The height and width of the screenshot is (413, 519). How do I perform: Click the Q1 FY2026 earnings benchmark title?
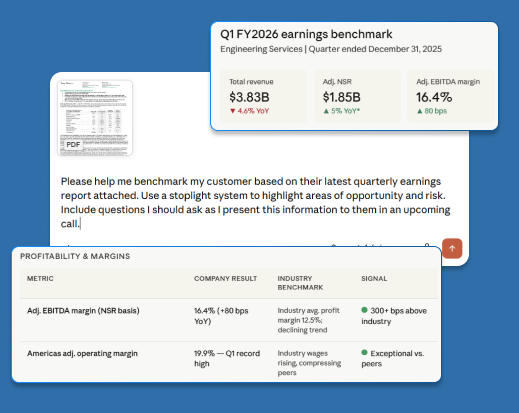click(x=306, y=34)
